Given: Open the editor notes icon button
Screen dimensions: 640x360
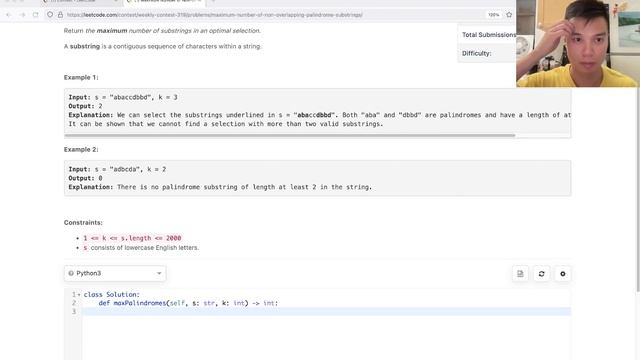Looking at the screenshot, I should 520,274.
